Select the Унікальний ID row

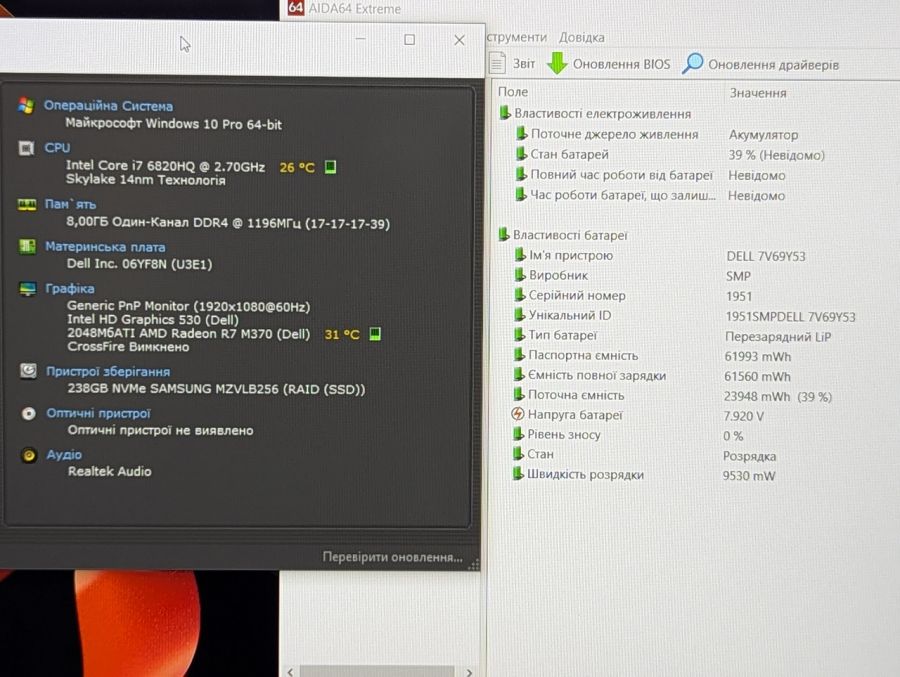point(684,316)
